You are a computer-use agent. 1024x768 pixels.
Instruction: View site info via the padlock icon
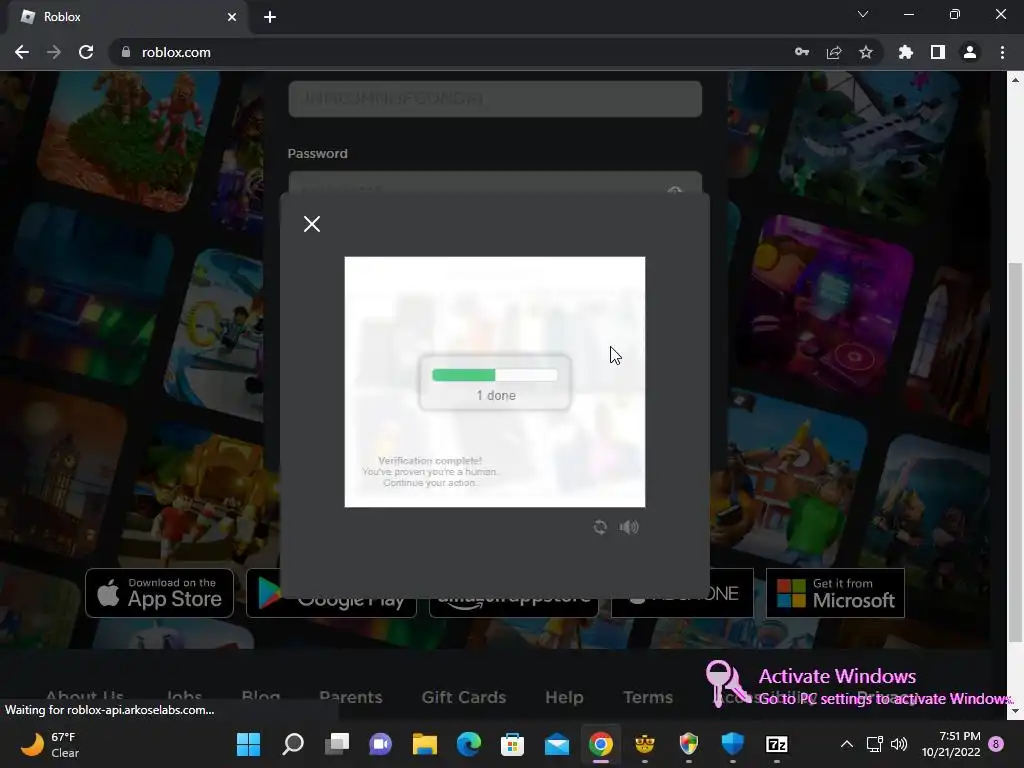(x=126, y=52)
